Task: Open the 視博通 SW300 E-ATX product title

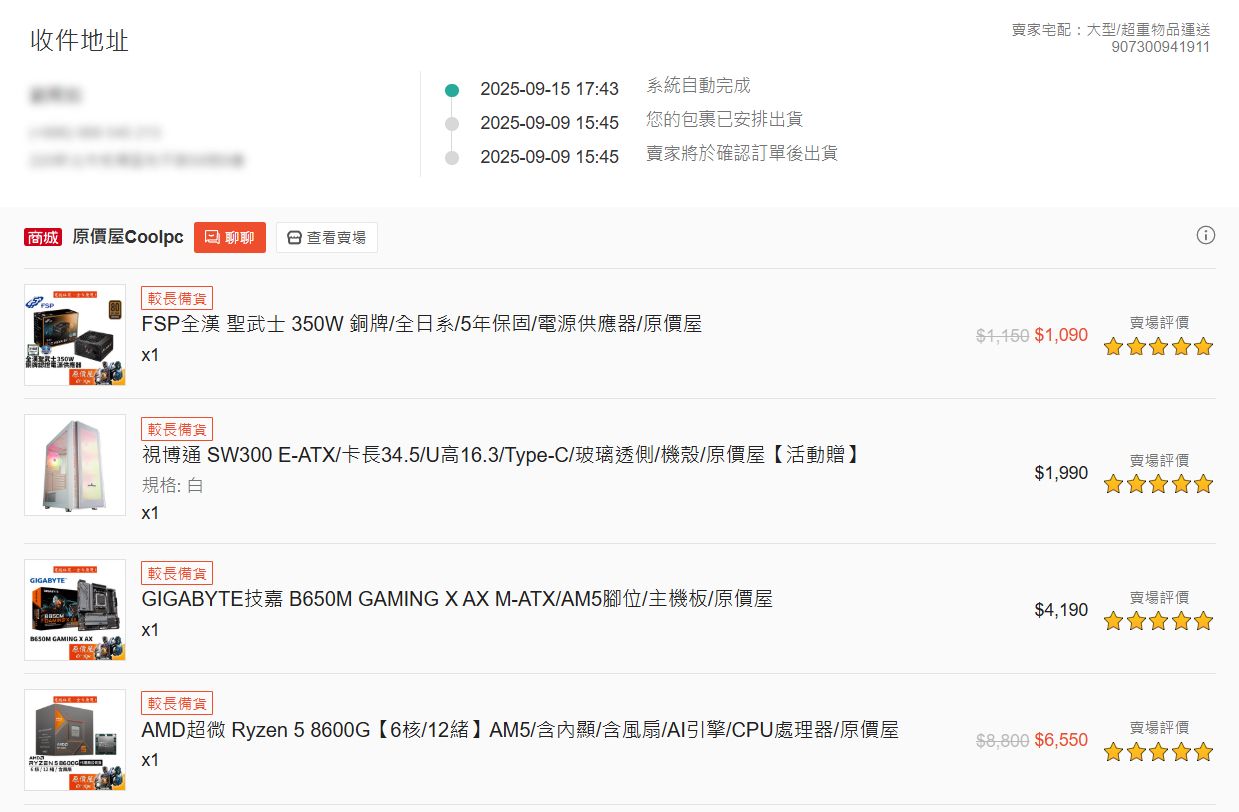Action: coord(500,455)
